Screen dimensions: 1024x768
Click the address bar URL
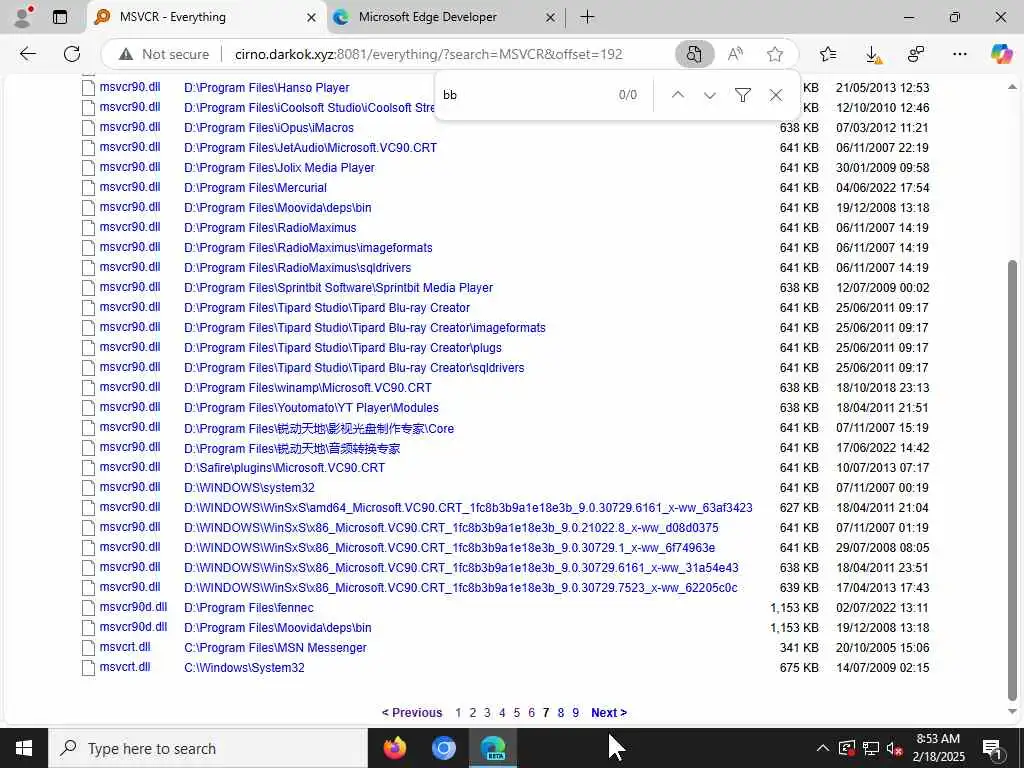pyautogui.click(x=428, y=54)
